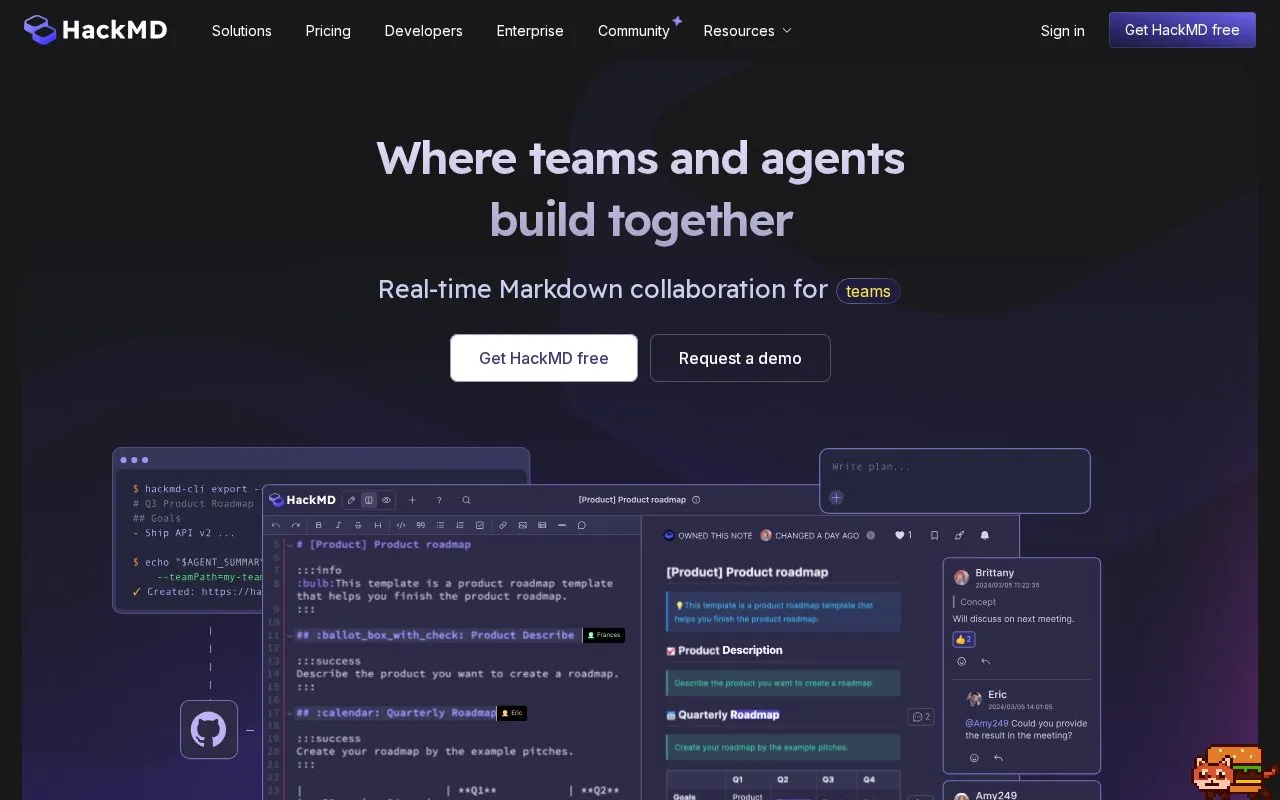Click the info icon beside the note title

point(696,500)
